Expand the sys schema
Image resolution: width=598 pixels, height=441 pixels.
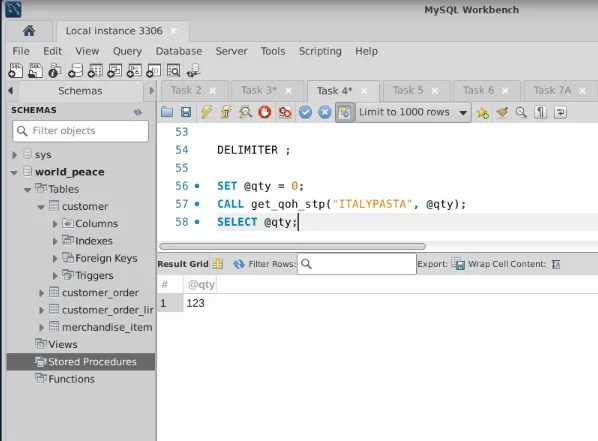click(14, 155)
